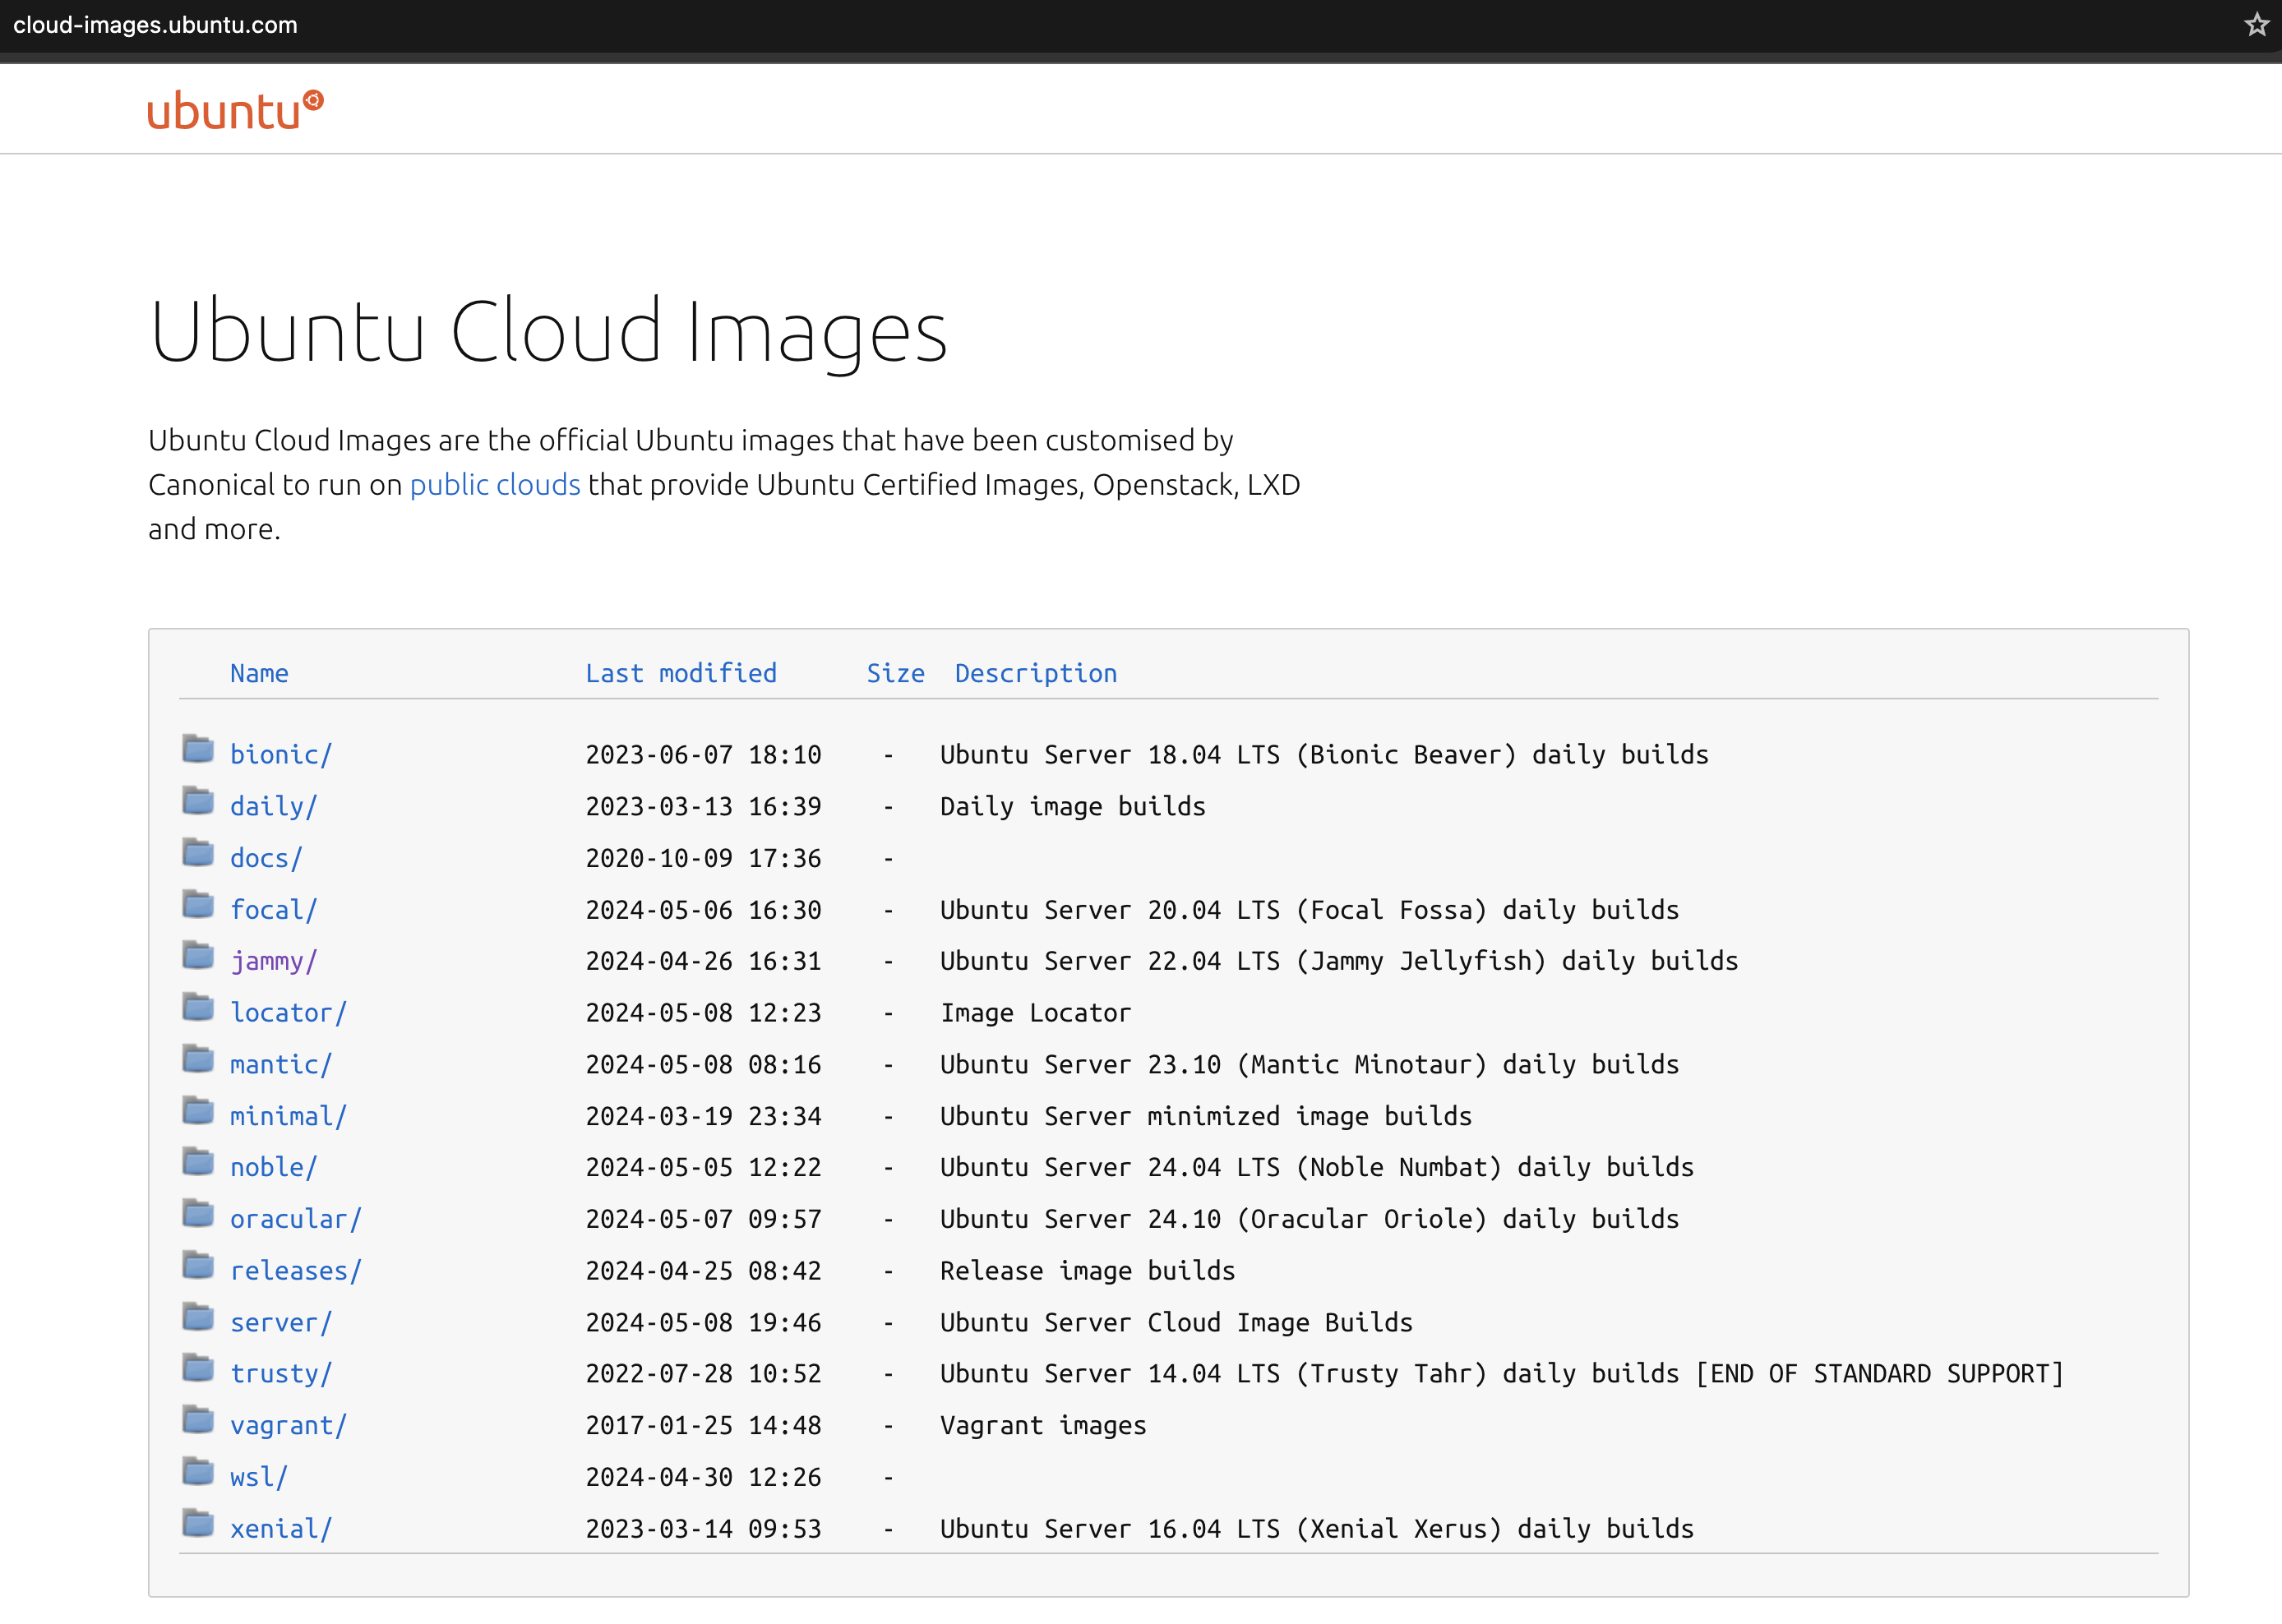Click the cloud-images.ubuntu.com address text
Image resolution: width=2282 pixels, height=1624 pixels.
[x=155, y=25]
